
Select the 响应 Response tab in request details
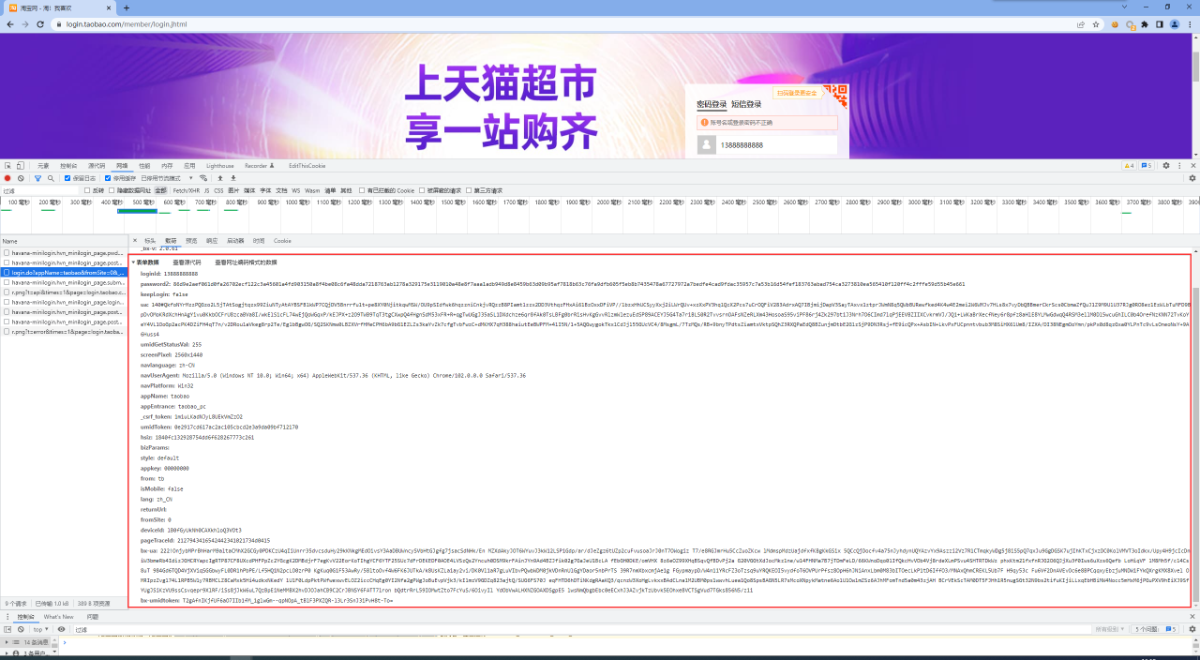[x=212, y=240]
